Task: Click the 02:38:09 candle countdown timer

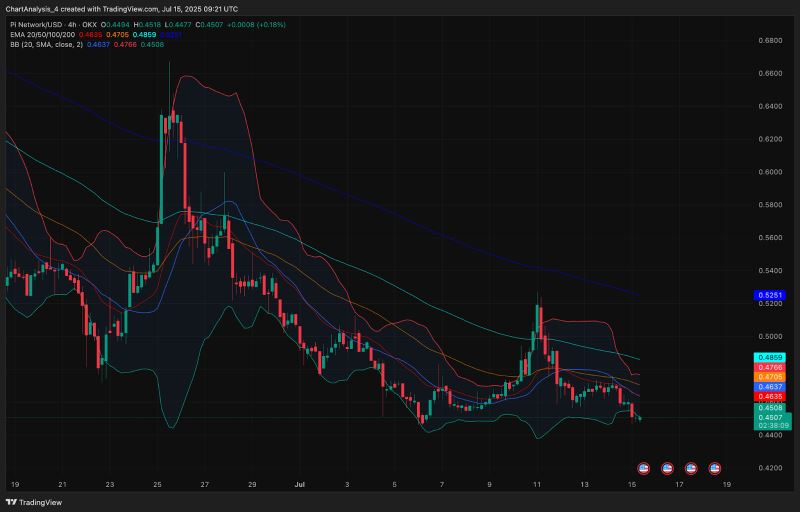Action: pyautogui.click(x=769, y=425)
